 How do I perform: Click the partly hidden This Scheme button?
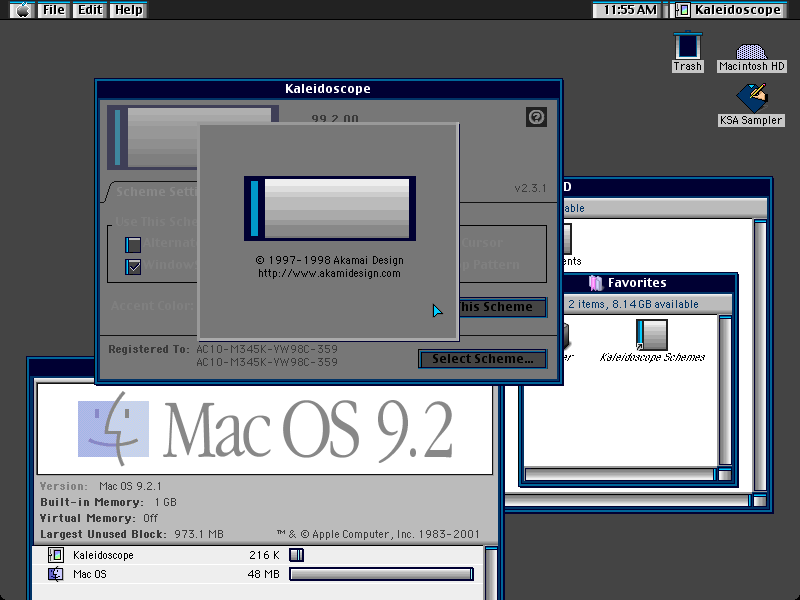pos(503,307)
